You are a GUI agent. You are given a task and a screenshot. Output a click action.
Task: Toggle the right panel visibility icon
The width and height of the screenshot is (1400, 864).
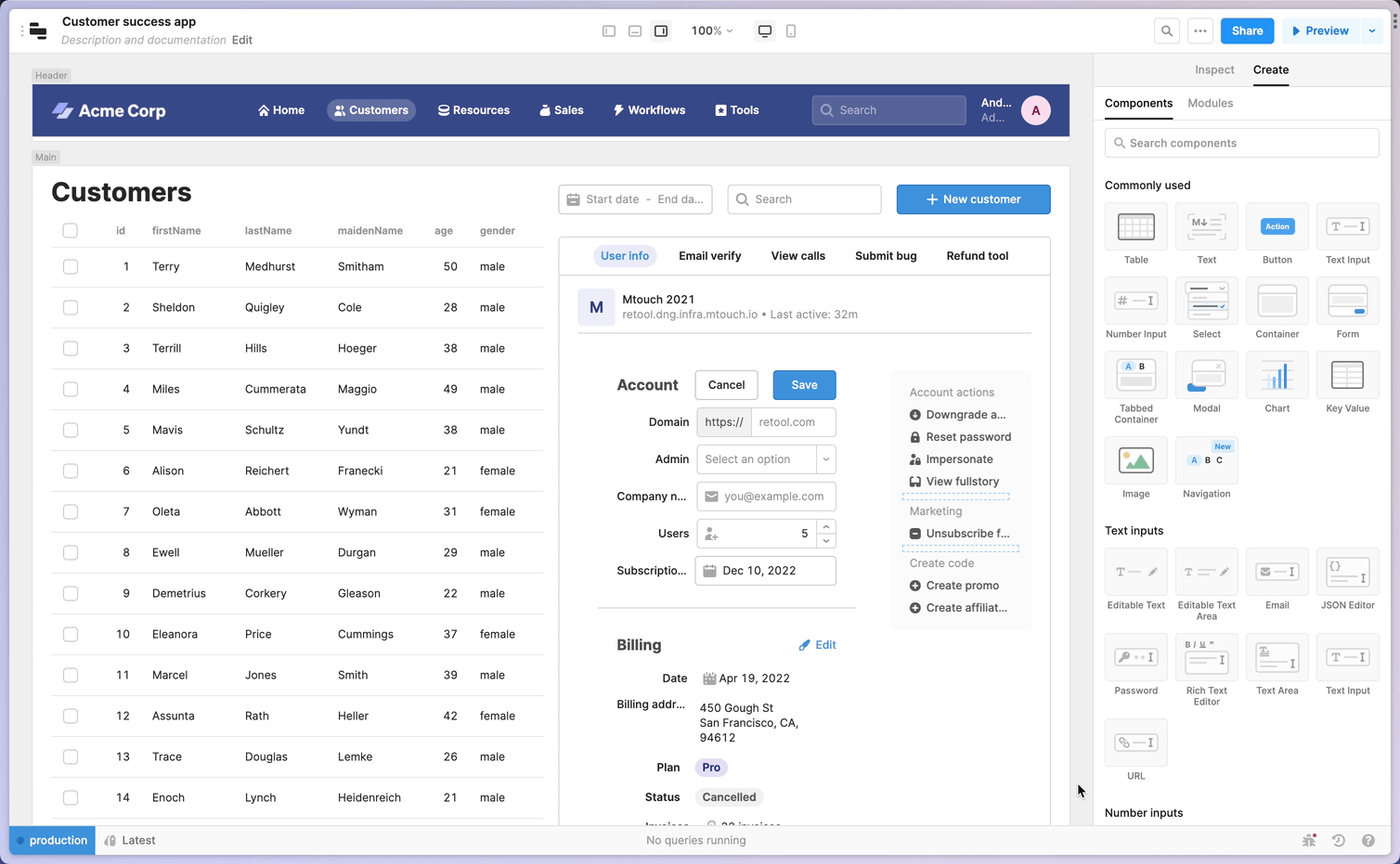(661, 31)
